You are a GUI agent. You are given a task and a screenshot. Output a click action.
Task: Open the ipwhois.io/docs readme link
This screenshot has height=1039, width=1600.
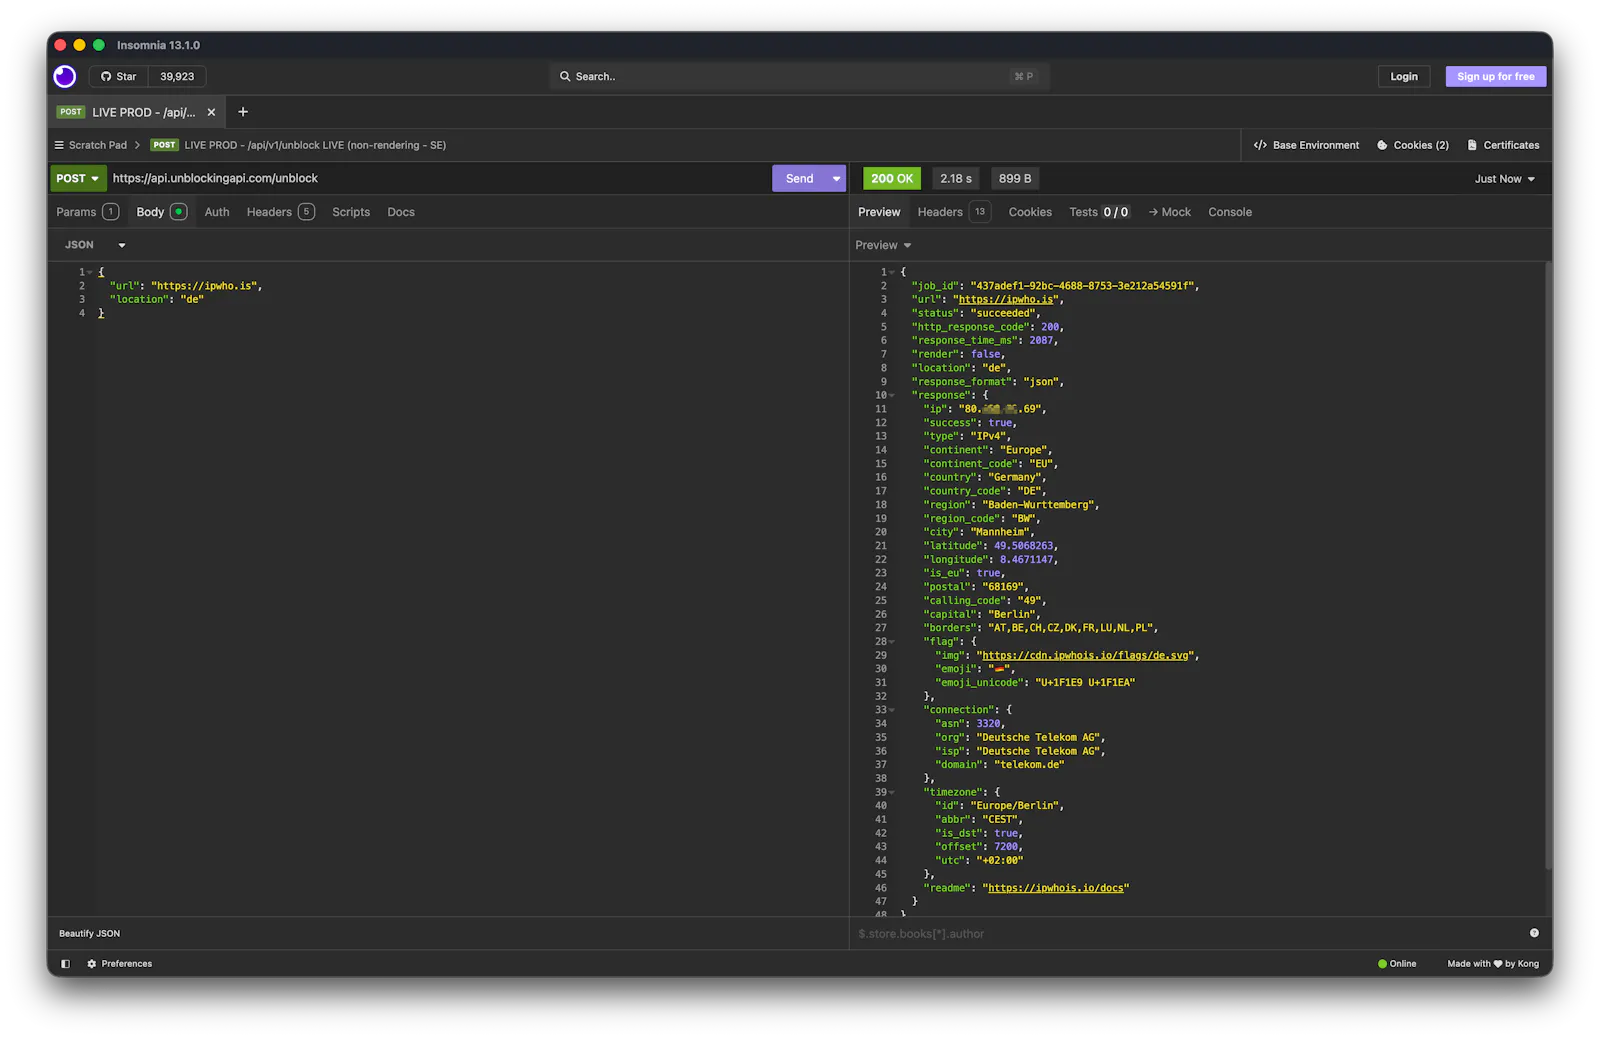pos(1055,888)
